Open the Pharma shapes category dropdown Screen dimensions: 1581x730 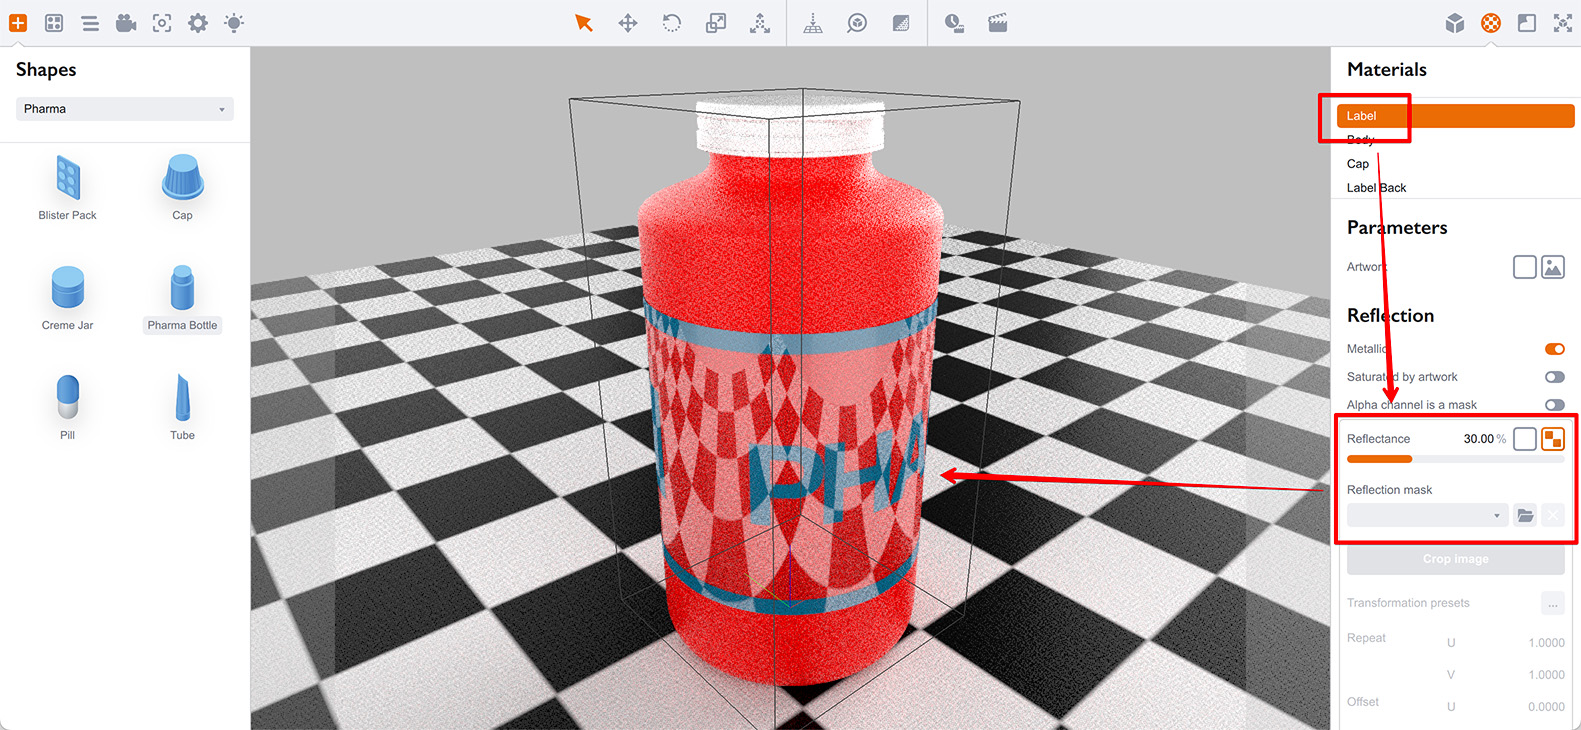tap(125, 109)
